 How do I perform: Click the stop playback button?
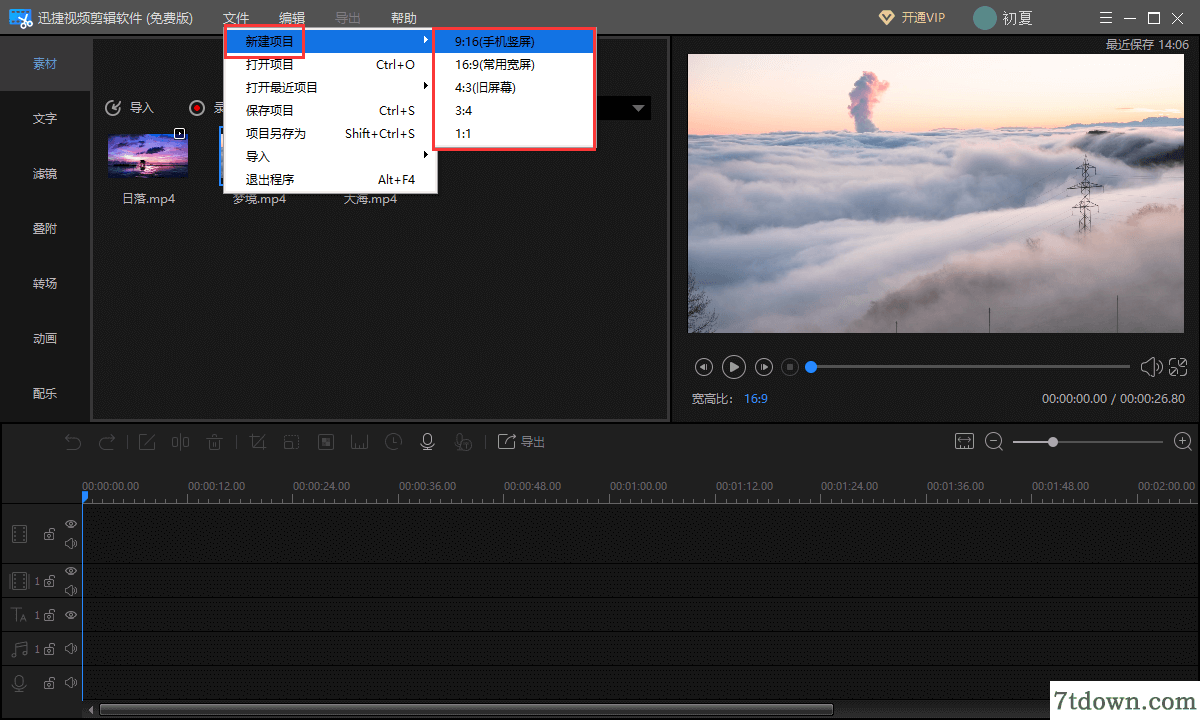[790, 367]
